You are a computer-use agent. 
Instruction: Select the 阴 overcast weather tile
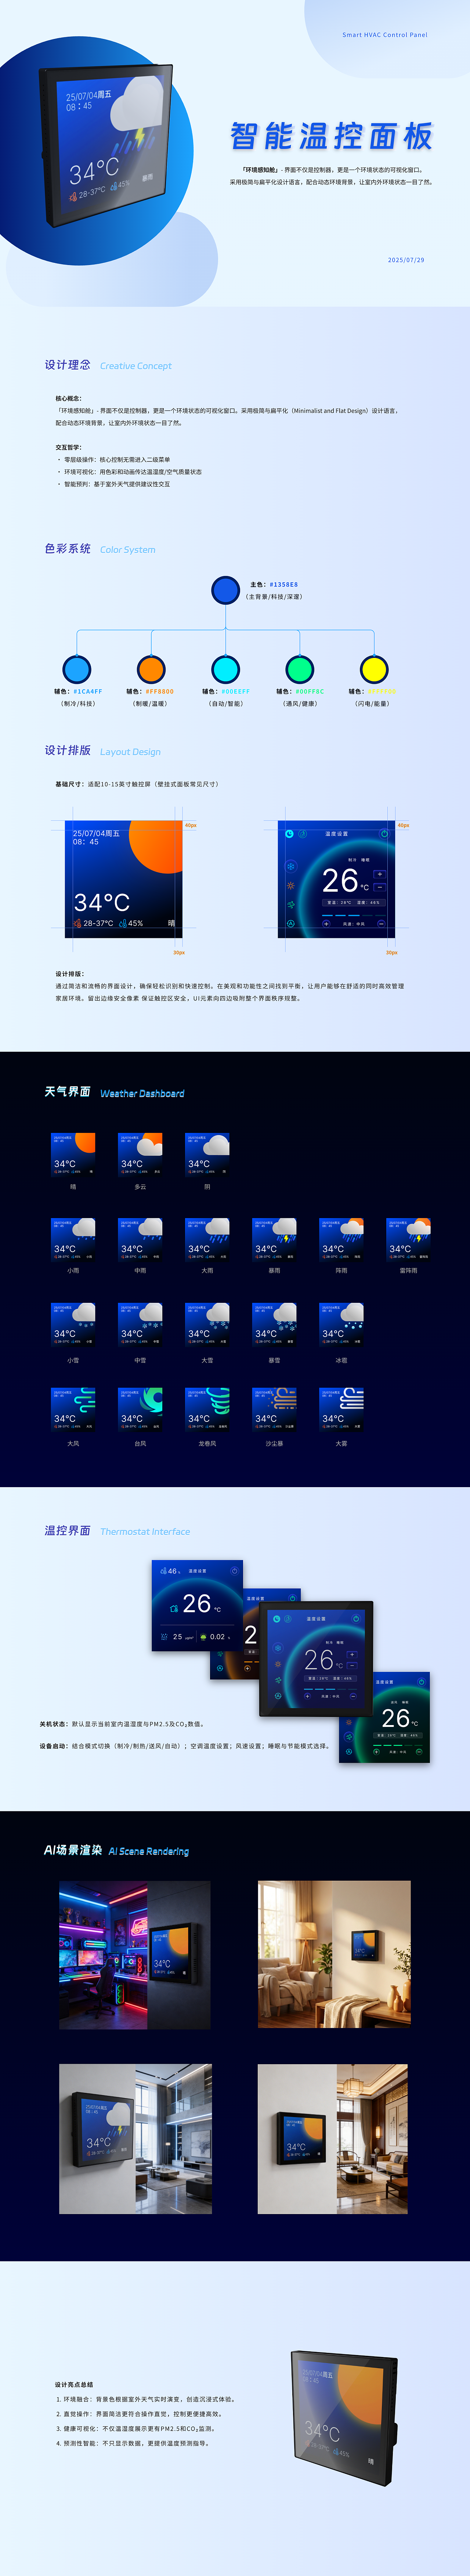[207, 1155]
